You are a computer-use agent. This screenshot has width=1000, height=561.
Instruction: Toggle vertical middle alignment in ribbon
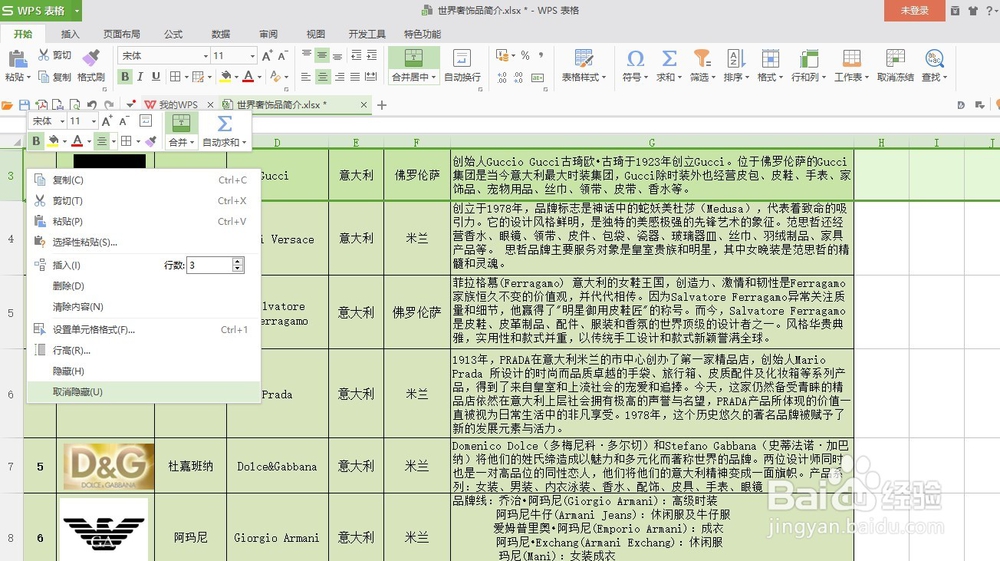pos(322,55)
